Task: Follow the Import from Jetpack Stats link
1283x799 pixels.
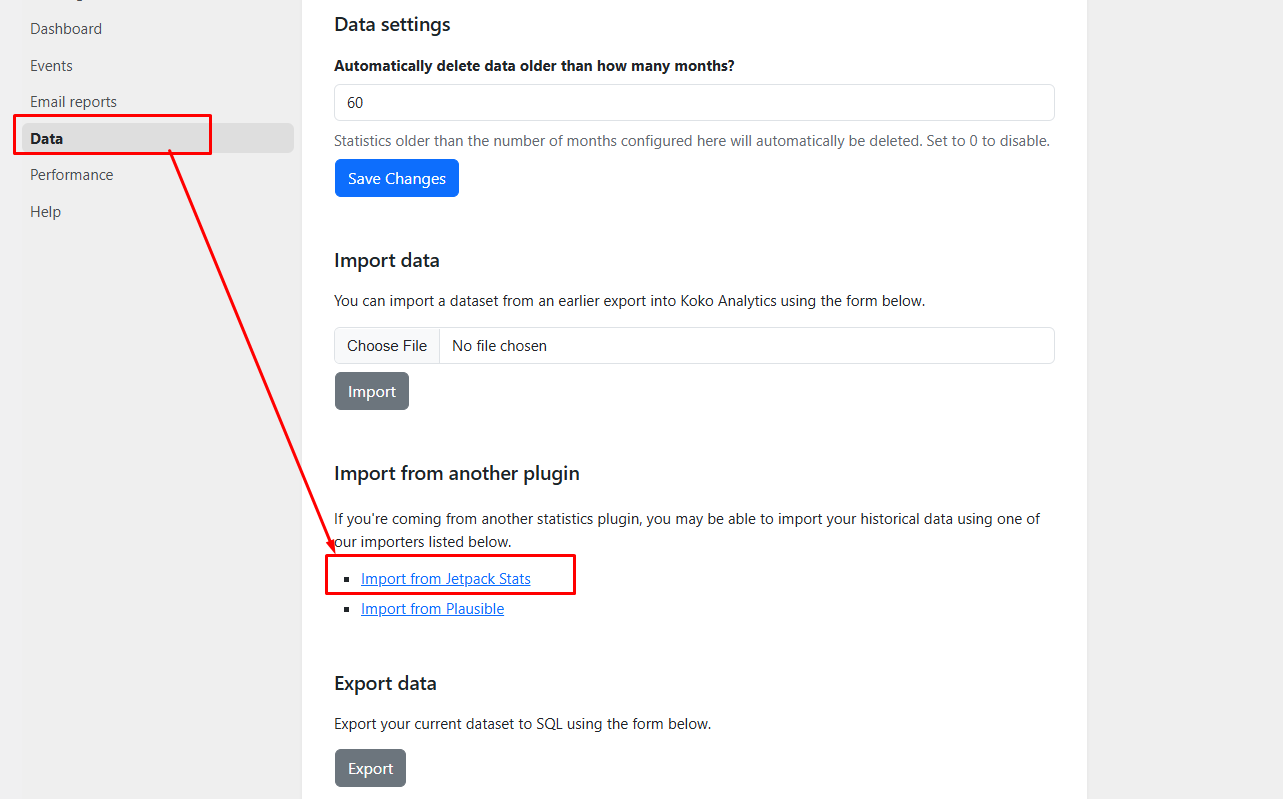Action: [x=446, y=579]
